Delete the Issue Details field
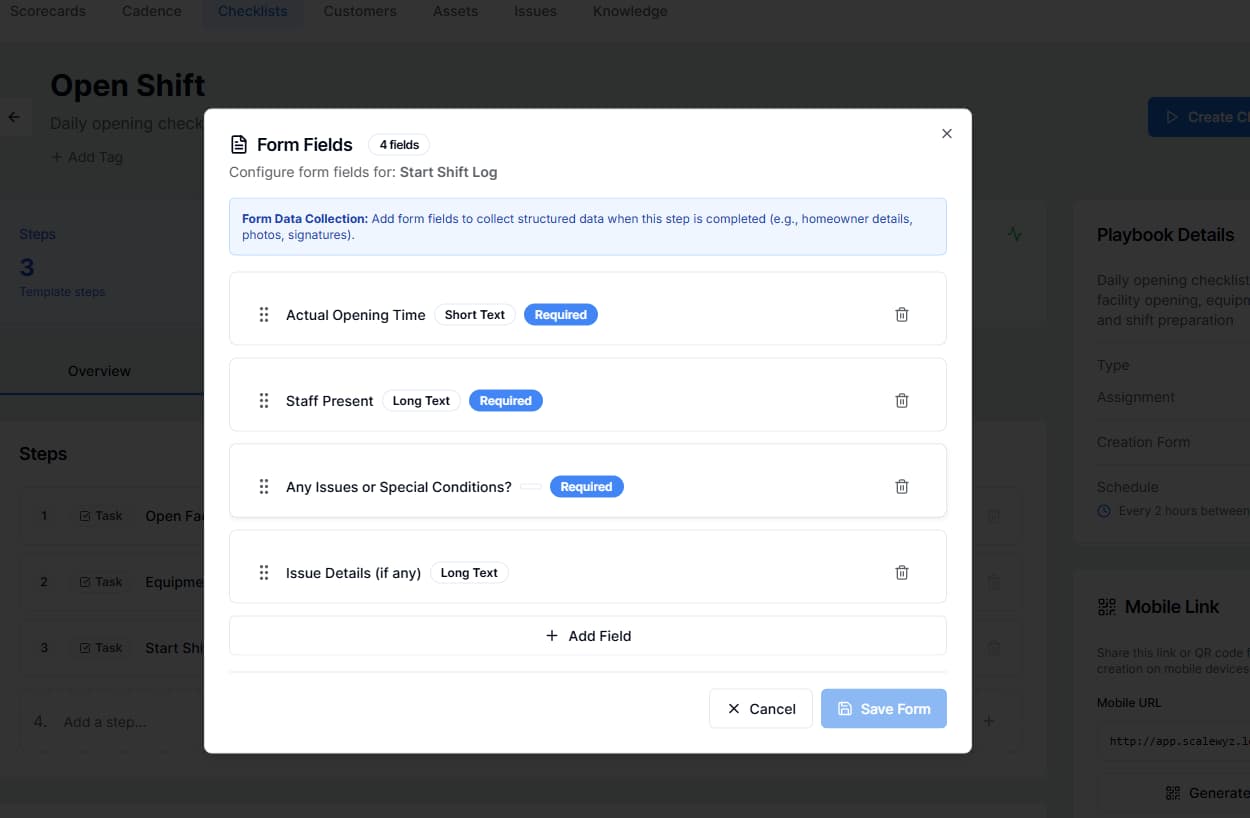 click(901, 572)
